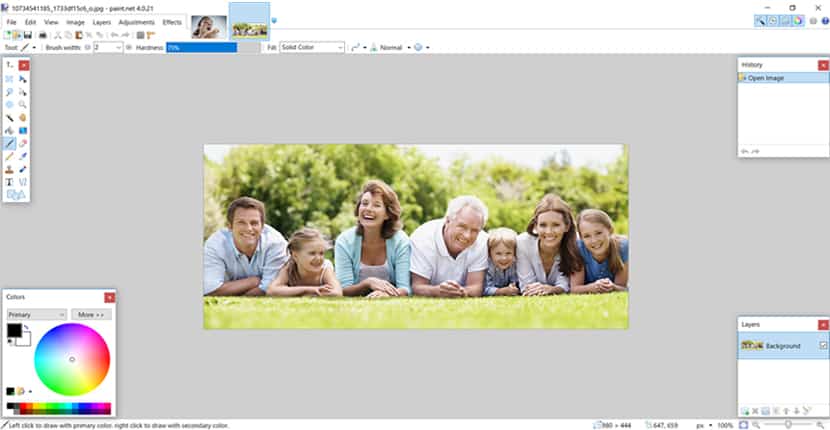830x430 pixels.
Task: Swap primary and secondary colors
Action: pyautogui.click(x=25, y=327)
